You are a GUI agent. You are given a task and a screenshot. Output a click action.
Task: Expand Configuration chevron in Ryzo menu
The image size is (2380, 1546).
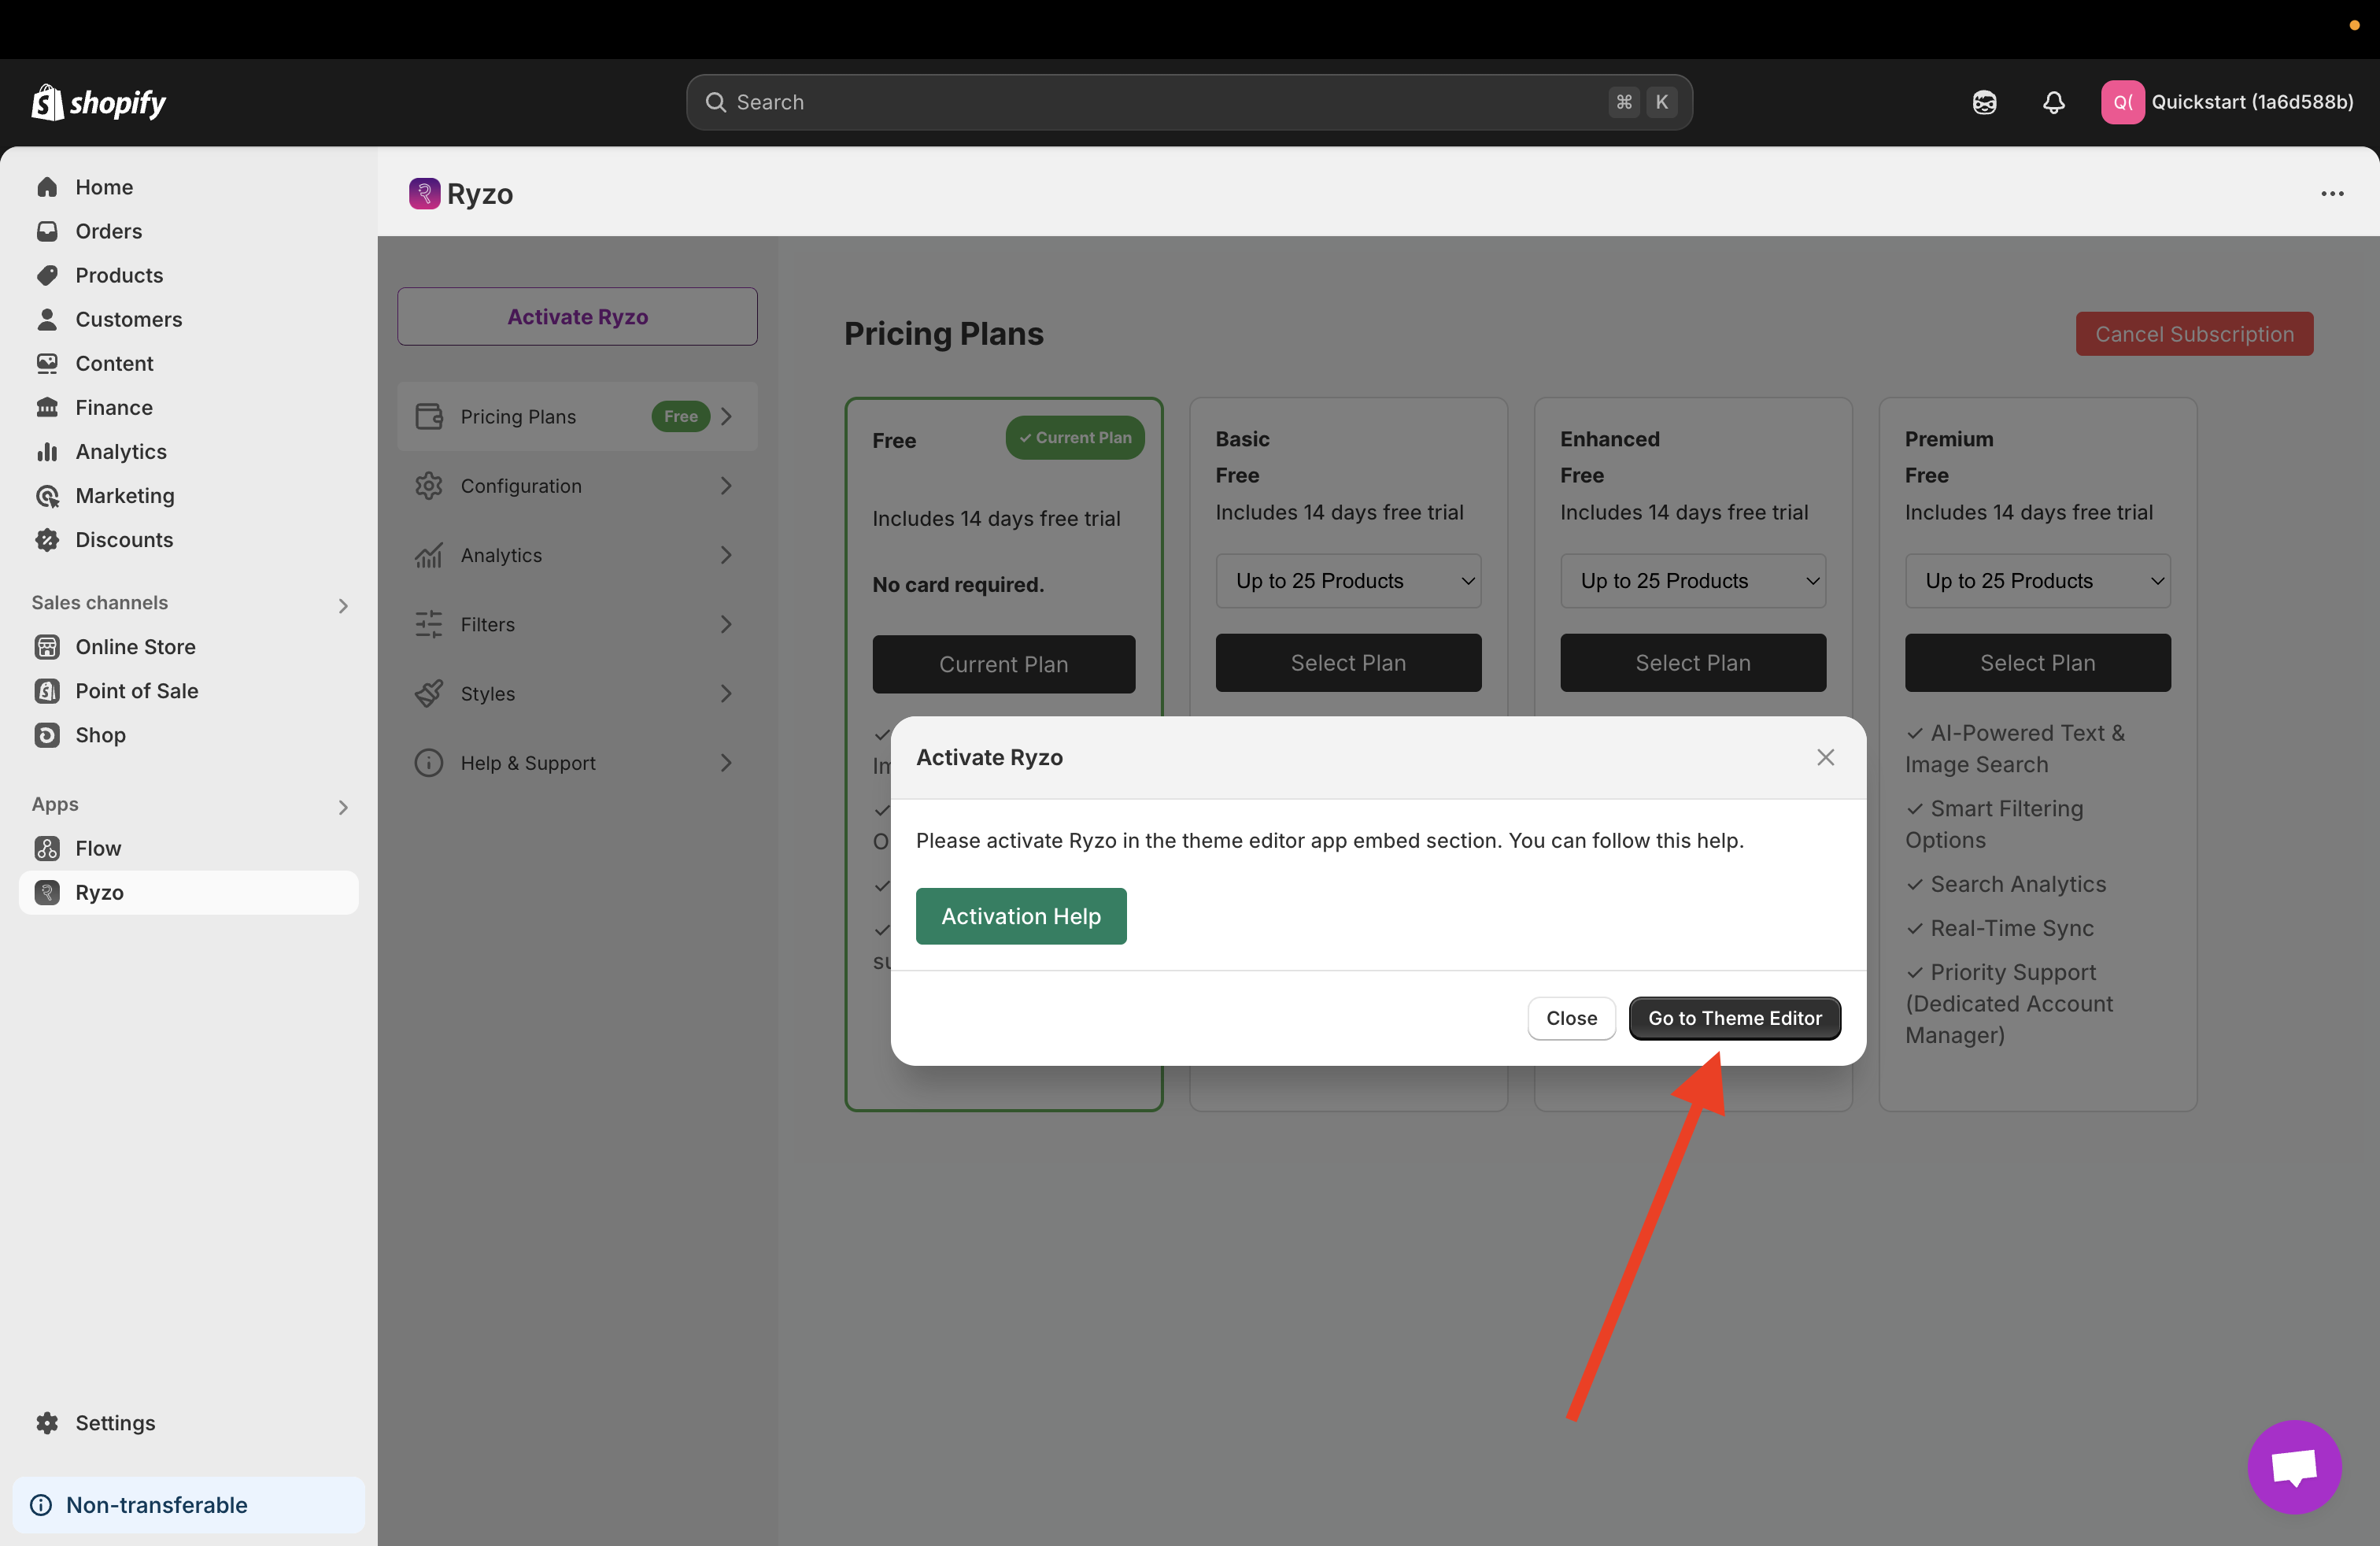click(x=727, y=485)
